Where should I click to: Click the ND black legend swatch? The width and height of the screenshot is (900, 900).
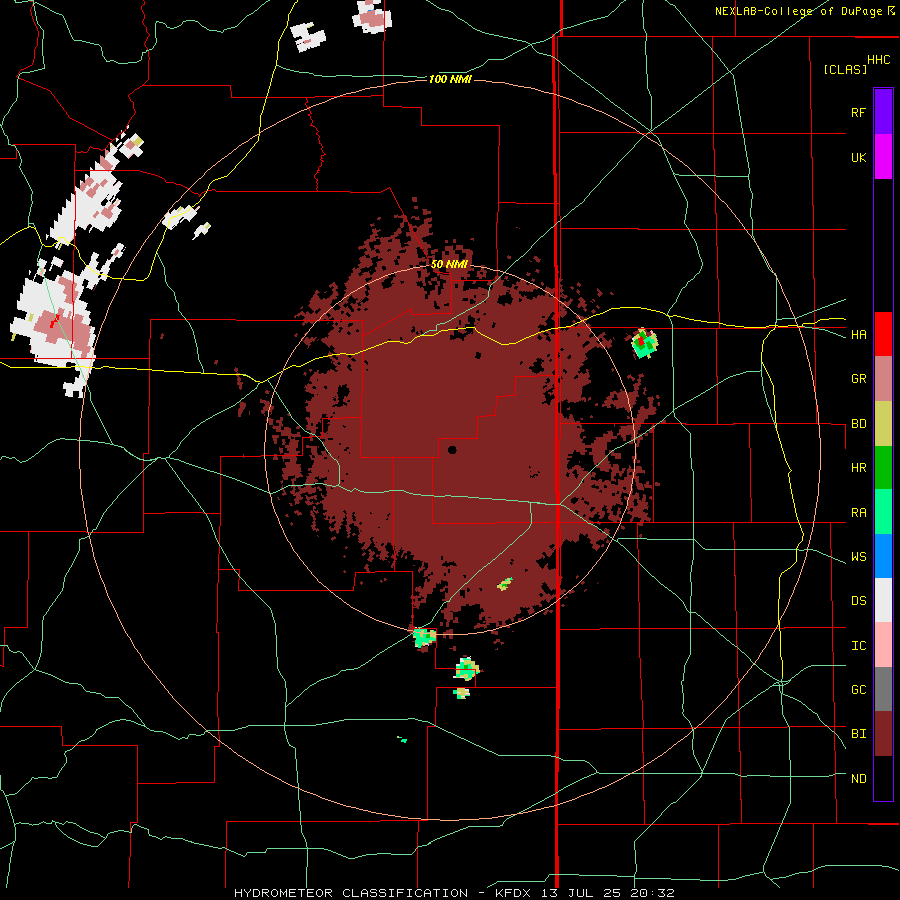click(883, 778)
